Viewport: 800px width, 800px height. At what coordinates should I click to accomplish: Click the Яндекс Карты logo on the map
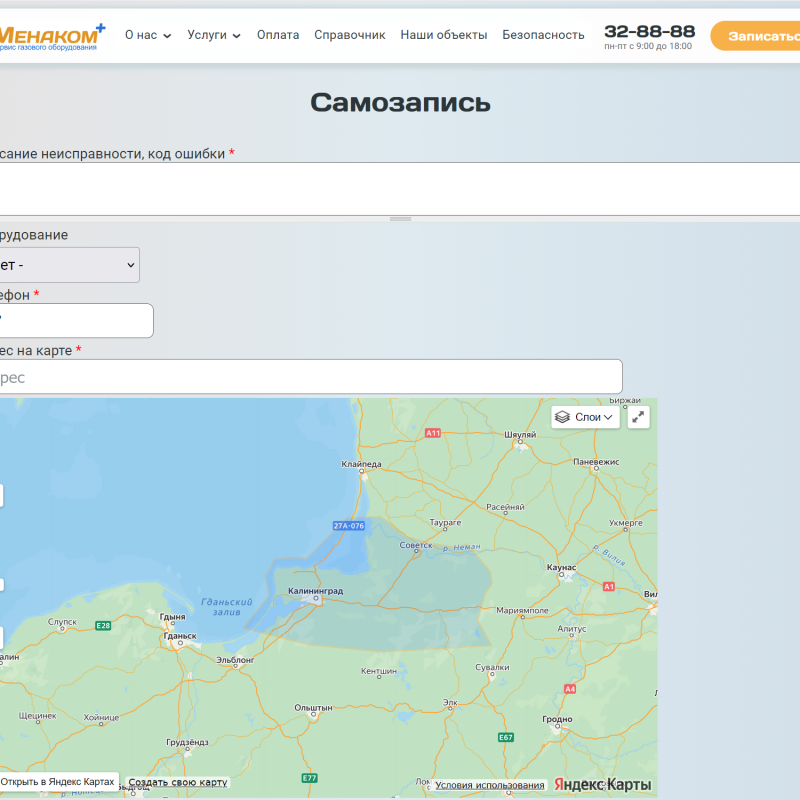(x=603, y=784)
